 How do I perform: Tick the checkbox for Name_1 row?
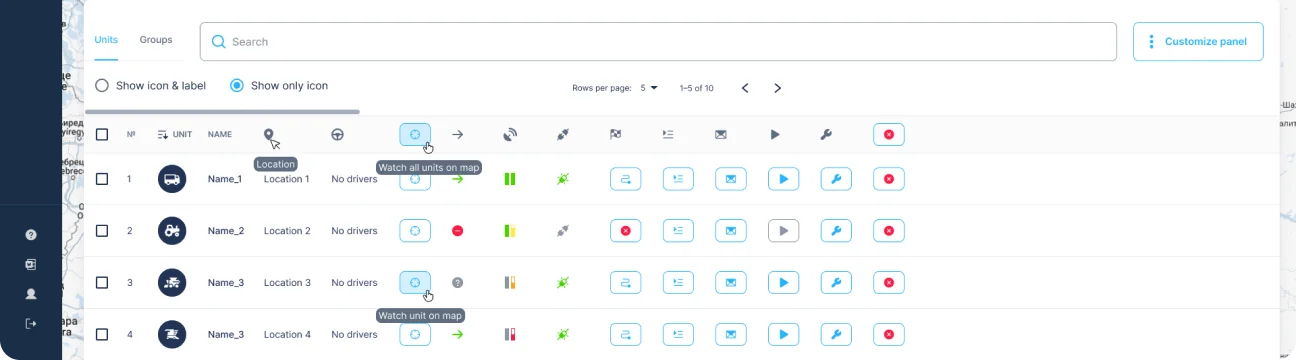102,179
